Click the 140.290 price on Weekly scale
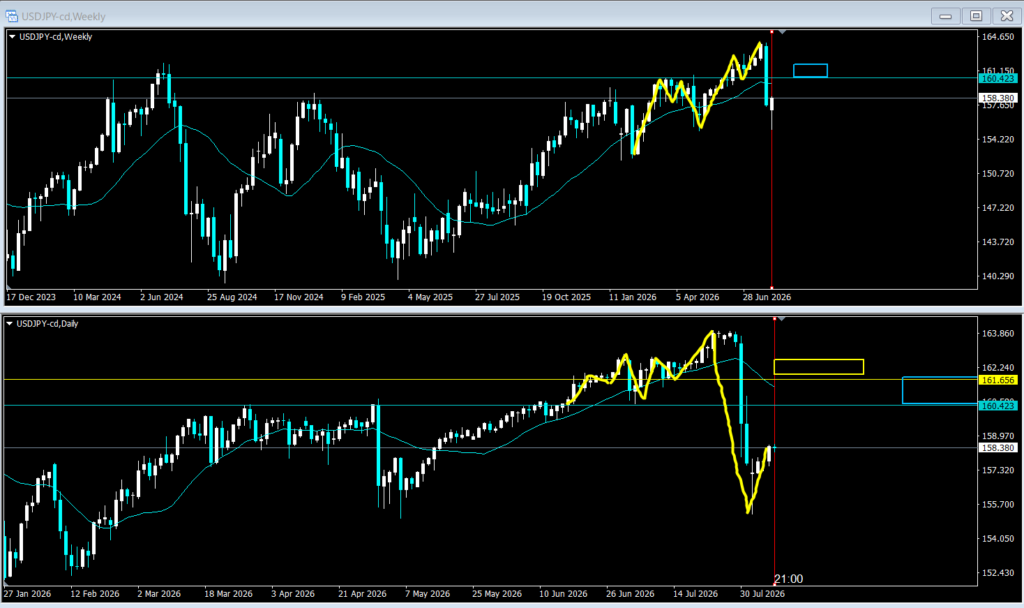 click(x=998, y=276)
